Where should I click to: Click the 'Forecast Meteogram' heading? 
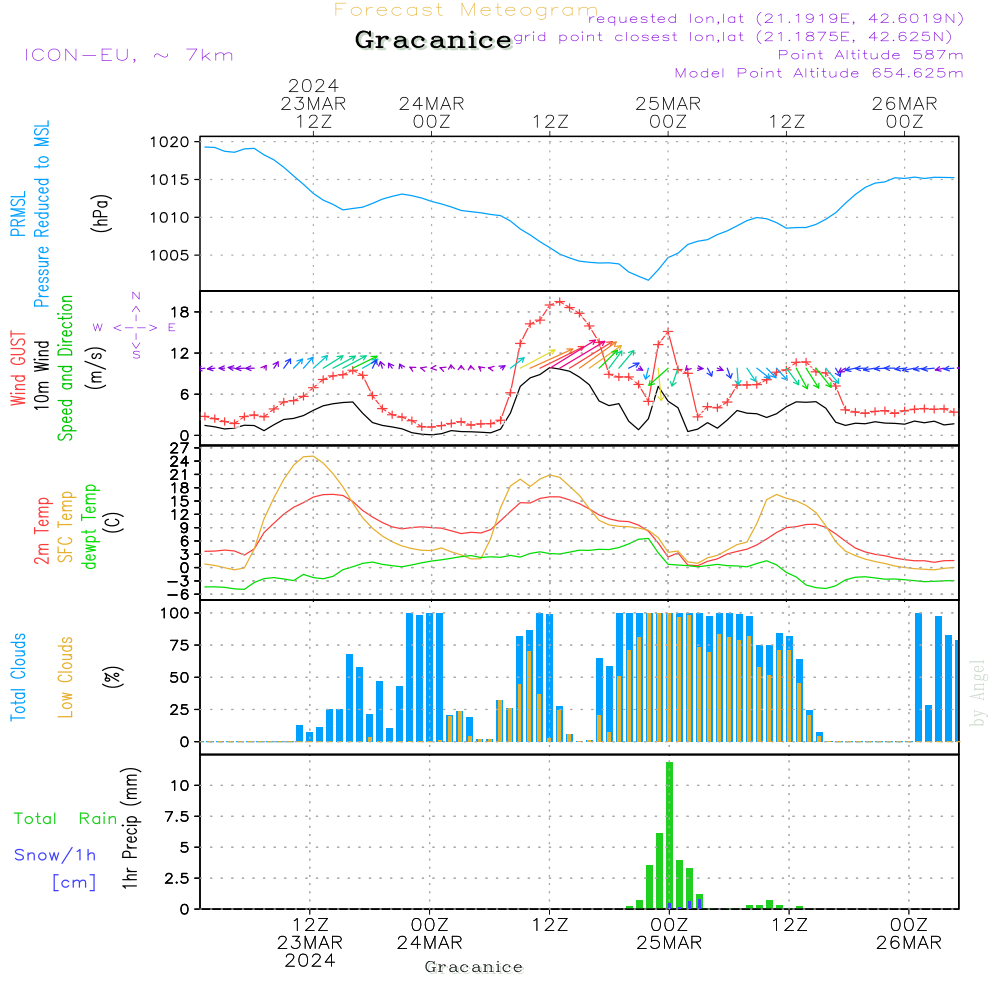pyautogui.click(x=466, y=10)
